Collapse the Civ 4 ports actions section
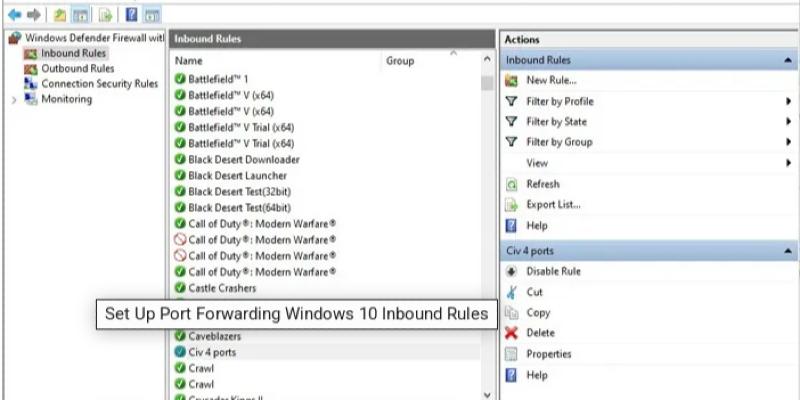Screen dimensions: 800x400 point(787,251)
